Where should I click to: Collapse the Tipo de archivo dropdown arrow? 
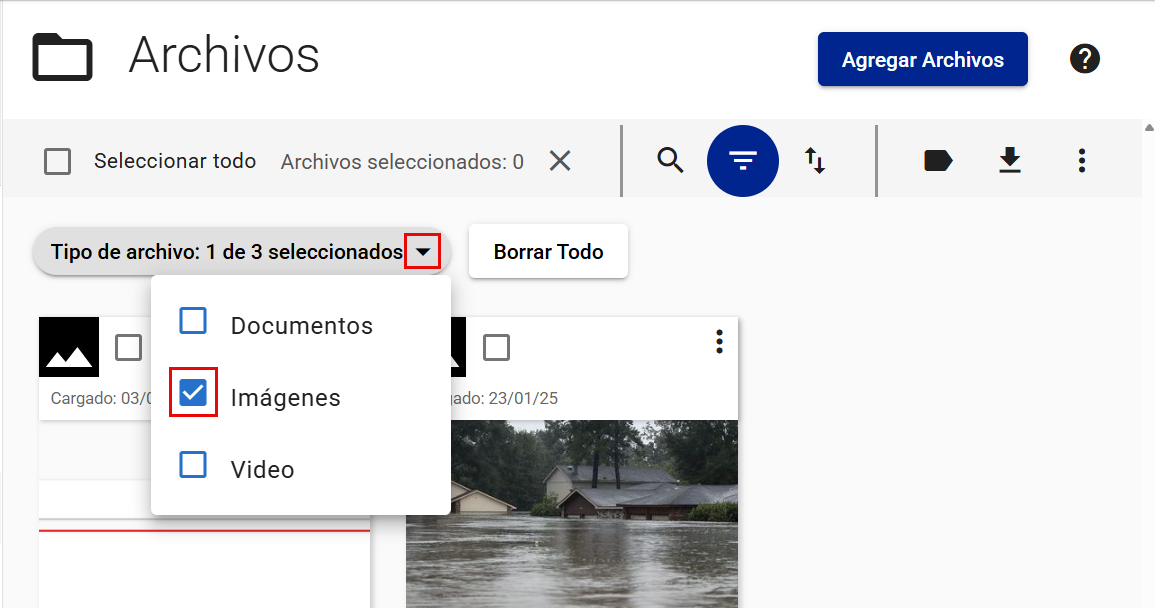[423, 252]
